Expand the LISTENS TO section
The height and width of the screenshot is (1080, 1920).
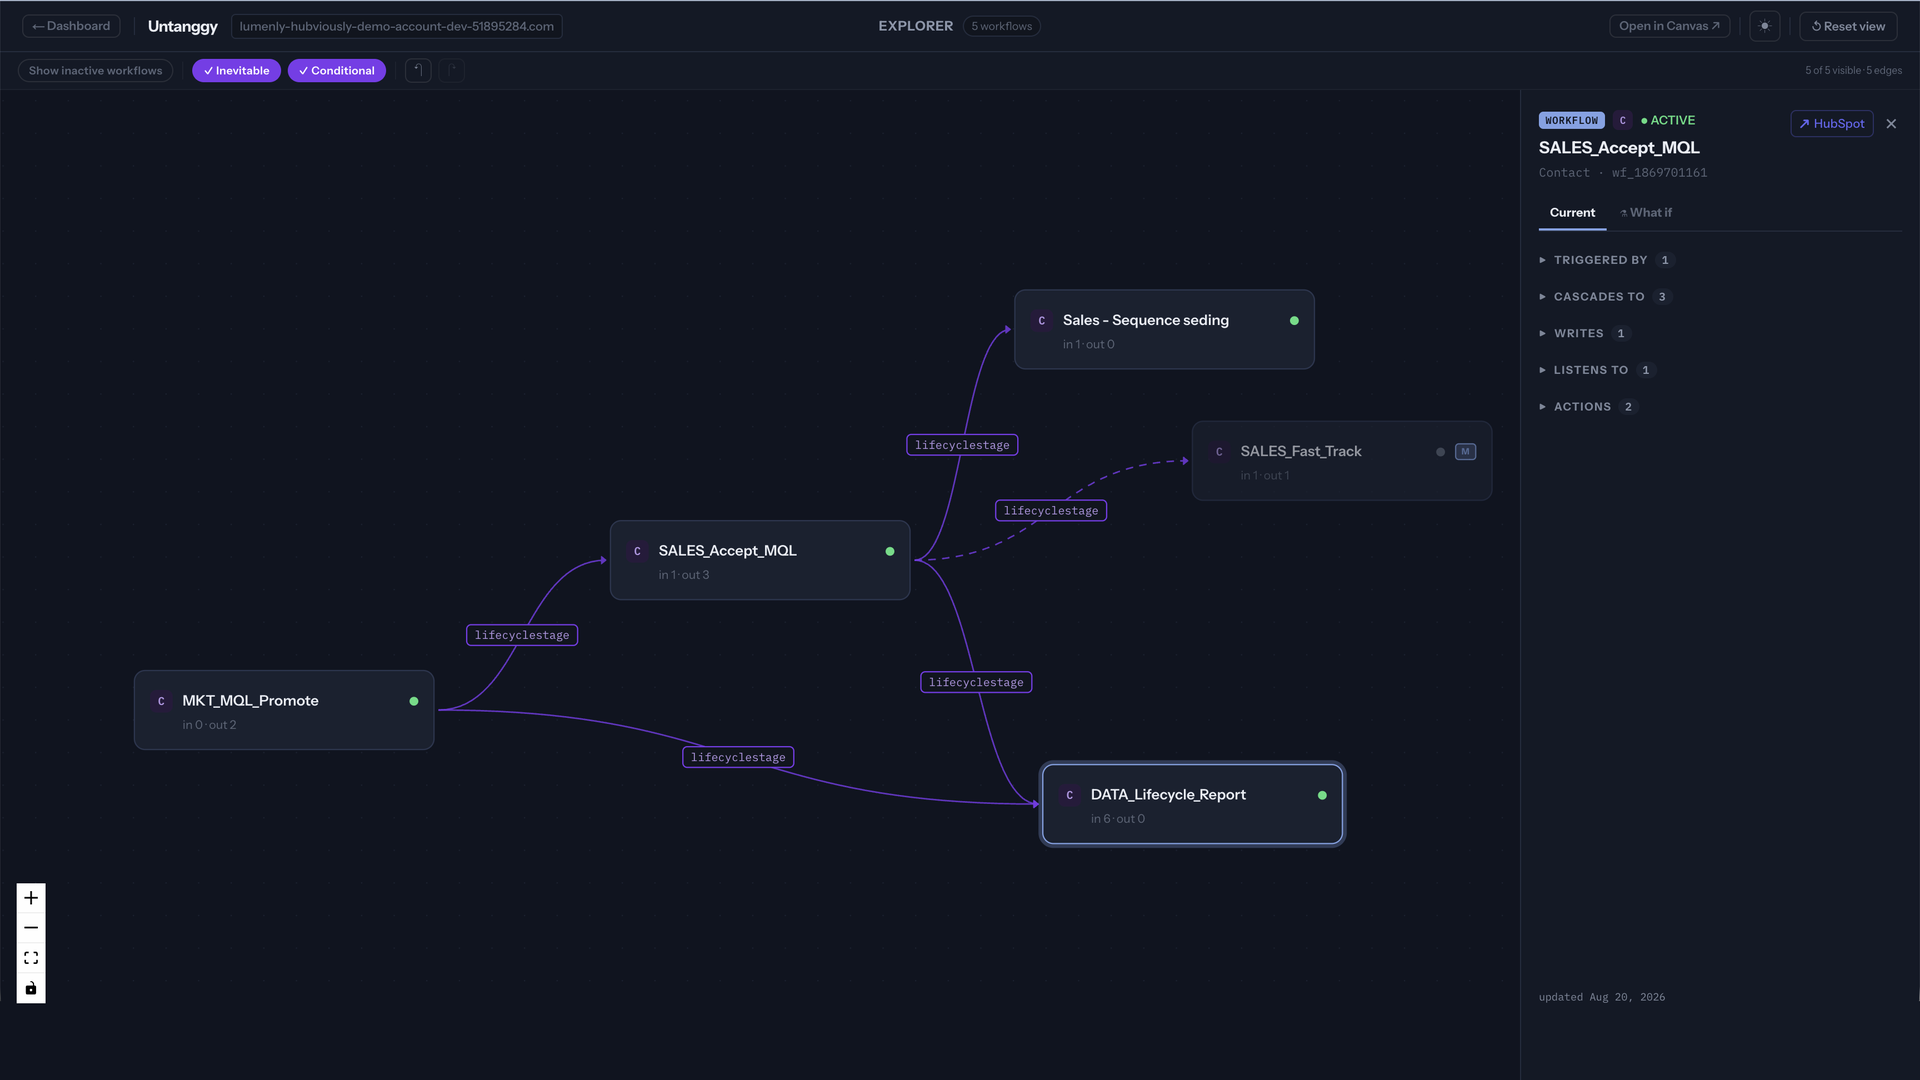pos(1596,370)
